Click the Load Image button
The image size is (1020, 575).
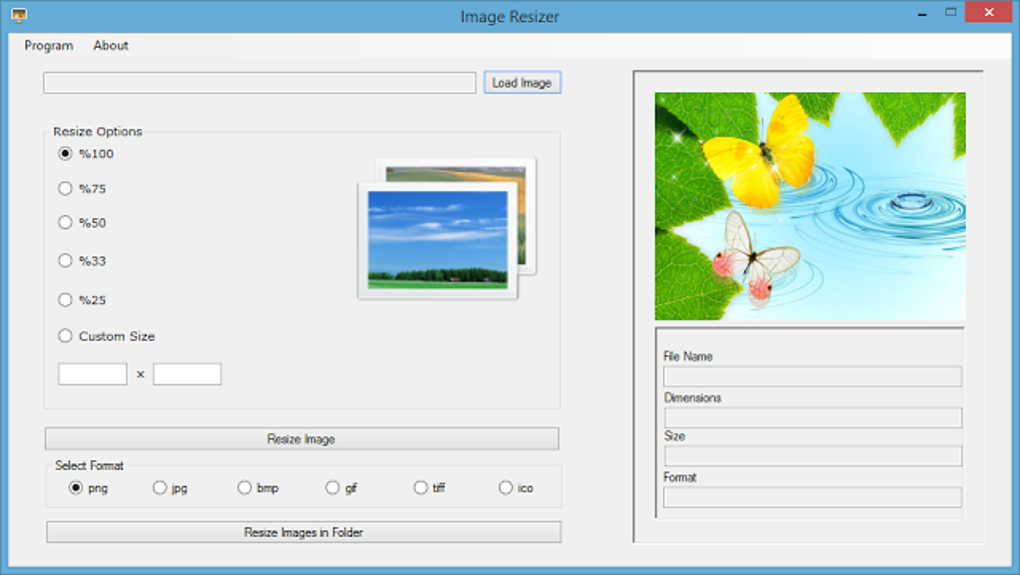pos(522,83)
